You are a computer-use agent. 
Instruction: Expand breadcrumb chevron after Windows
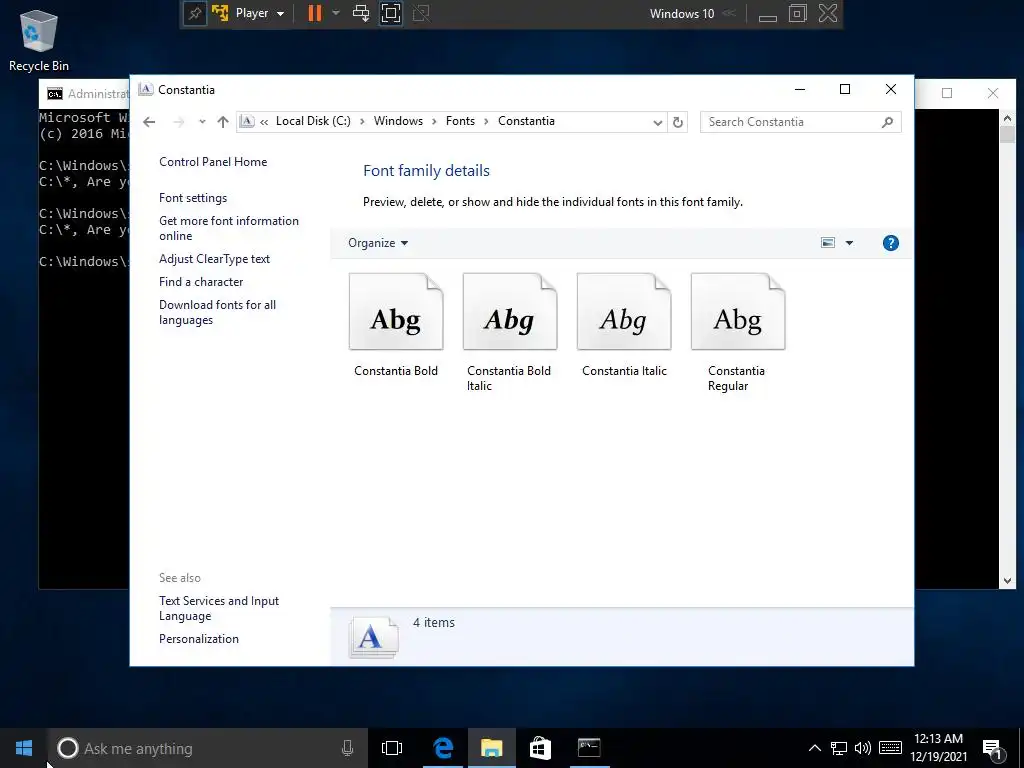coord(434,121)
